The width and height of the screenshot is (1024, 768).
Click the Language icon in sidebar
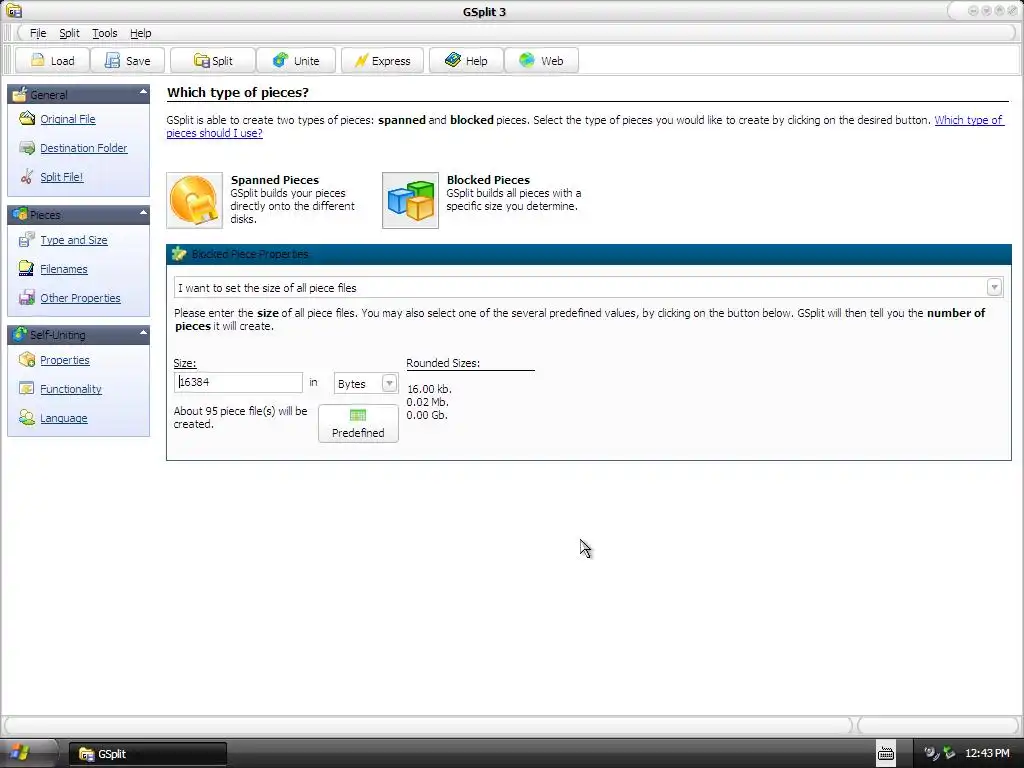click(x=27, y=417)
